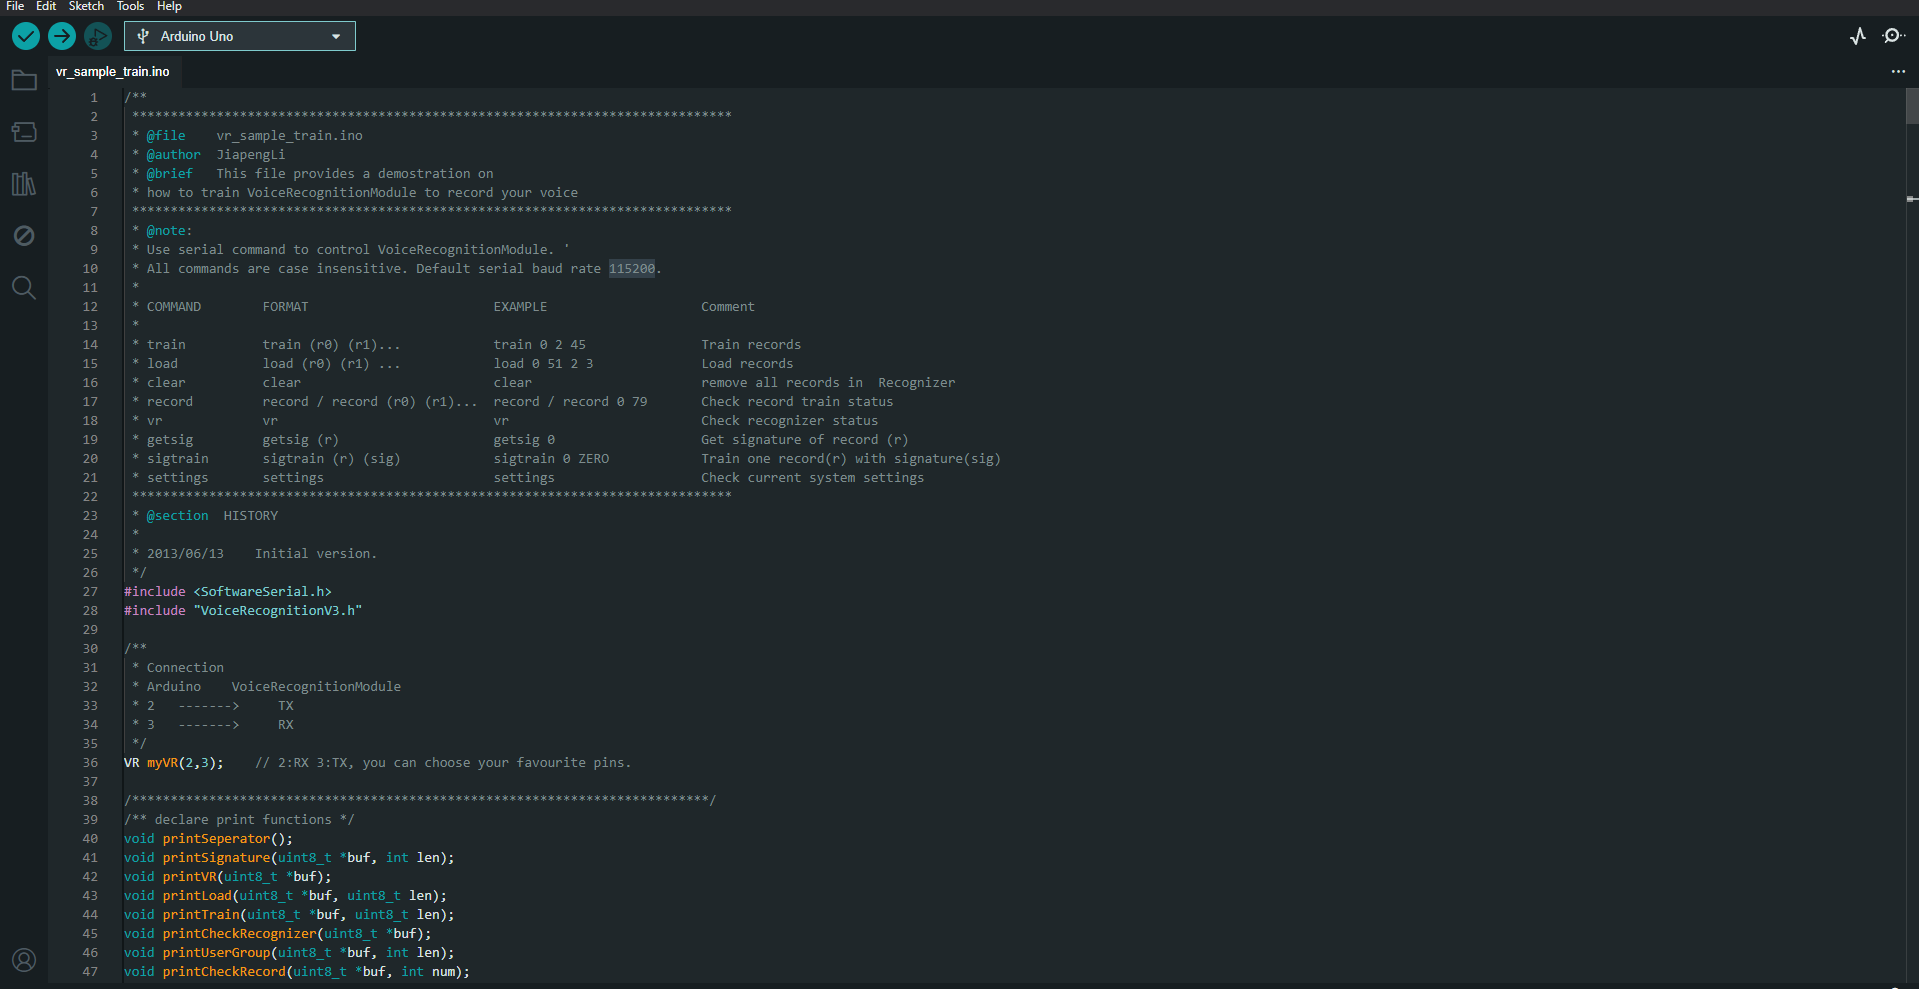Click the highlighted baud rate 115200
The width and height of the screenshot is (1919, 989).
pos(632,269)
